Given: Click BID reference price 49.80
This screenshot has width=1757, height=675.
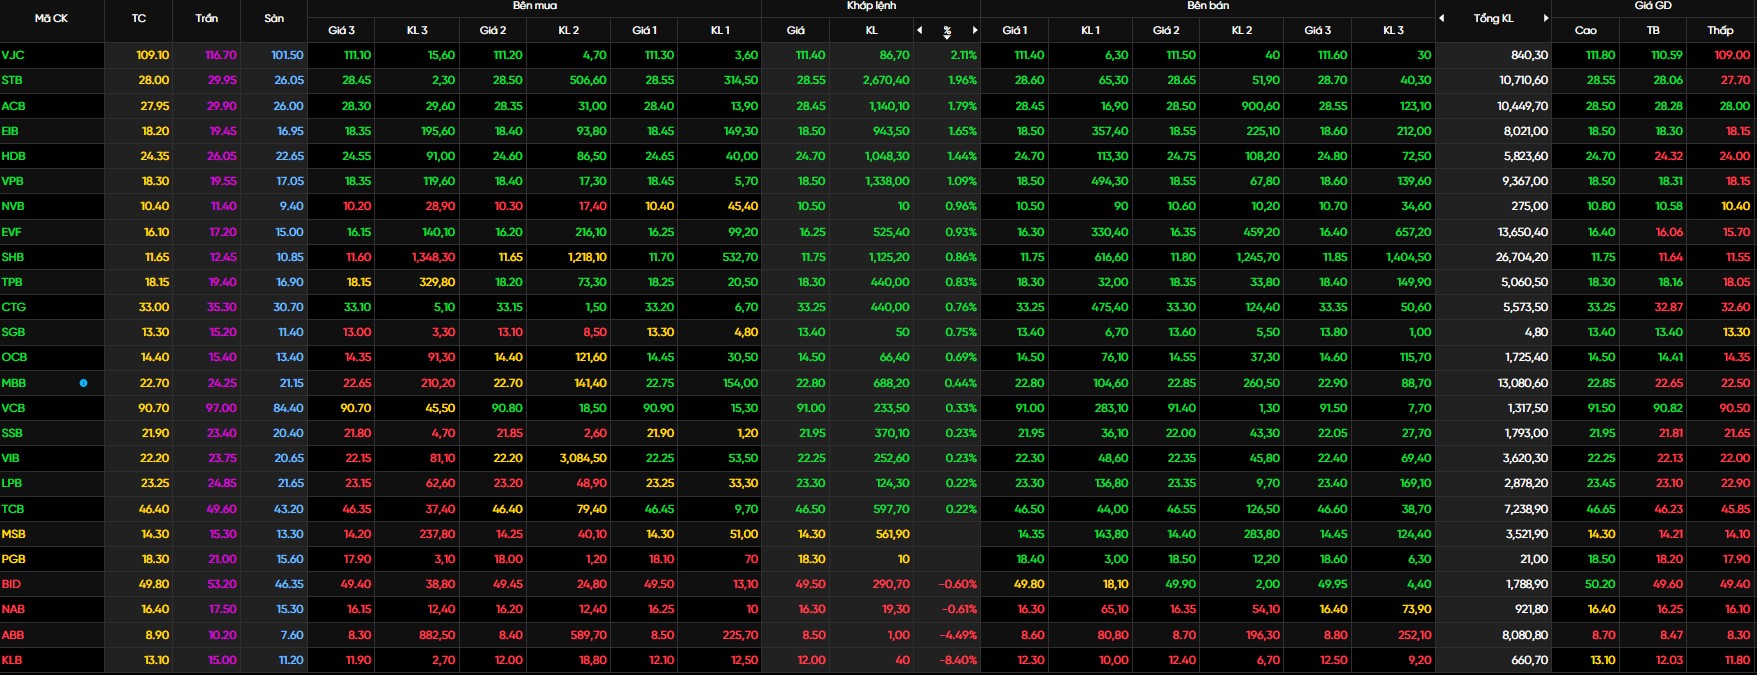Looking at the screenshot, I should click(154, 584).
